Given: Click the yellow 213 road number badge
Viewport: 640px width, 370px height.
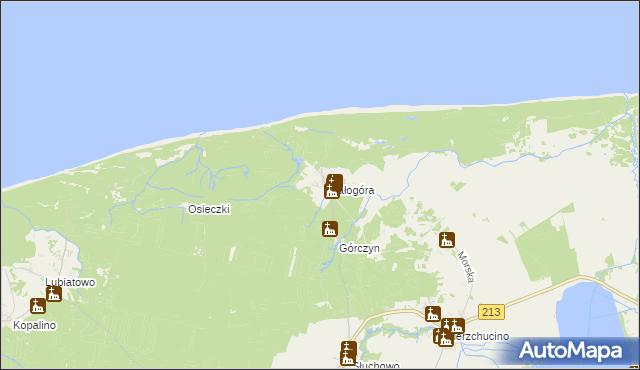Looking at the screenshot, I should [x=491, y=312].
